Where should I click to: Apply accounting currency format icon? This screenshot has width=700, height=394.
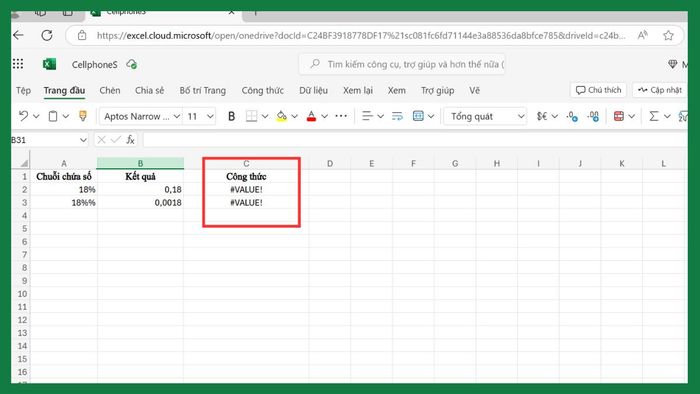click(542, 116)
